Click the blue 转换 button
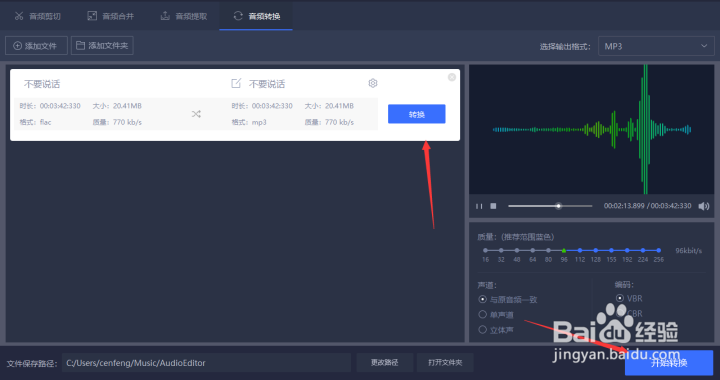720x380 pixels. point(416,114)
